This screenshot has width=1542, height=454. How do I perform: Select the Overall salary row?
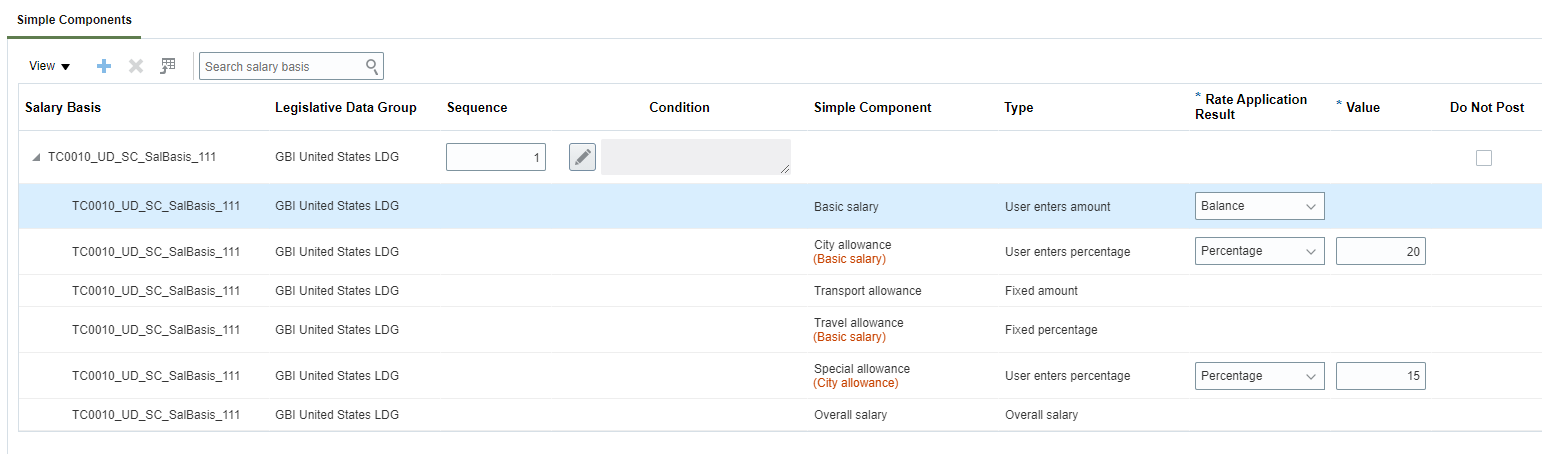coord(850,415)
